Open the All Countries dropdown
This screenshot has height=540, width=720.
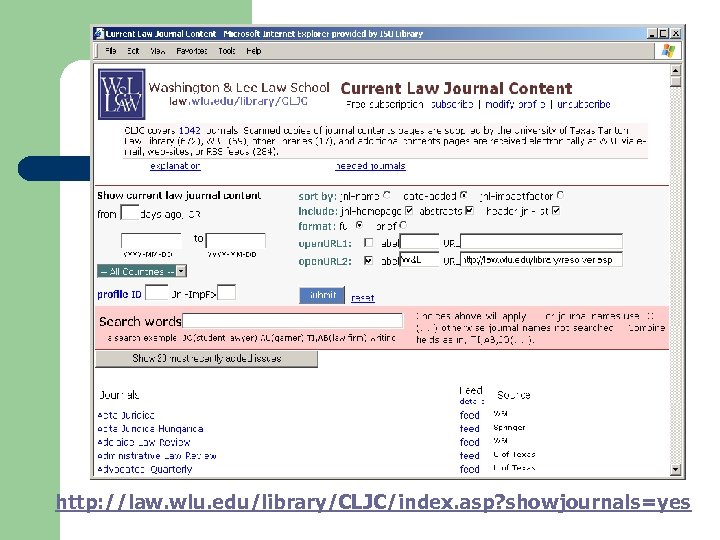pyautogui.click(x=142, y=271)
